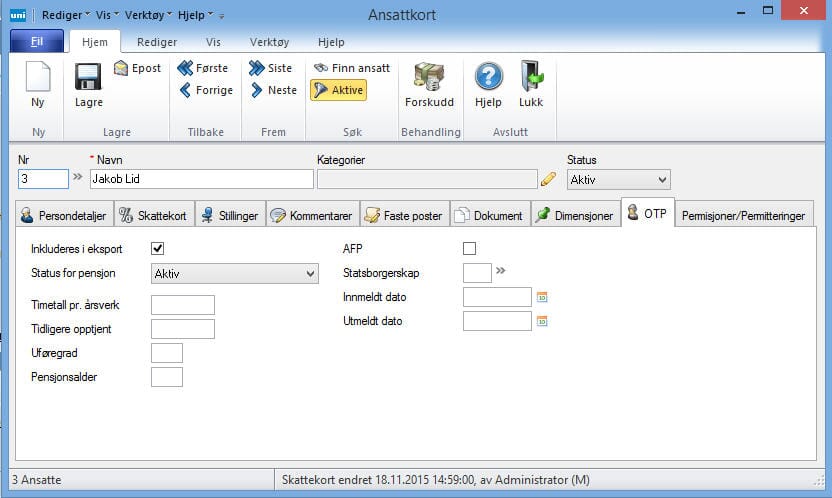Viewport: 832px width, 498px height.
Task: Click Finn ansatt search button
Action: 351,68
